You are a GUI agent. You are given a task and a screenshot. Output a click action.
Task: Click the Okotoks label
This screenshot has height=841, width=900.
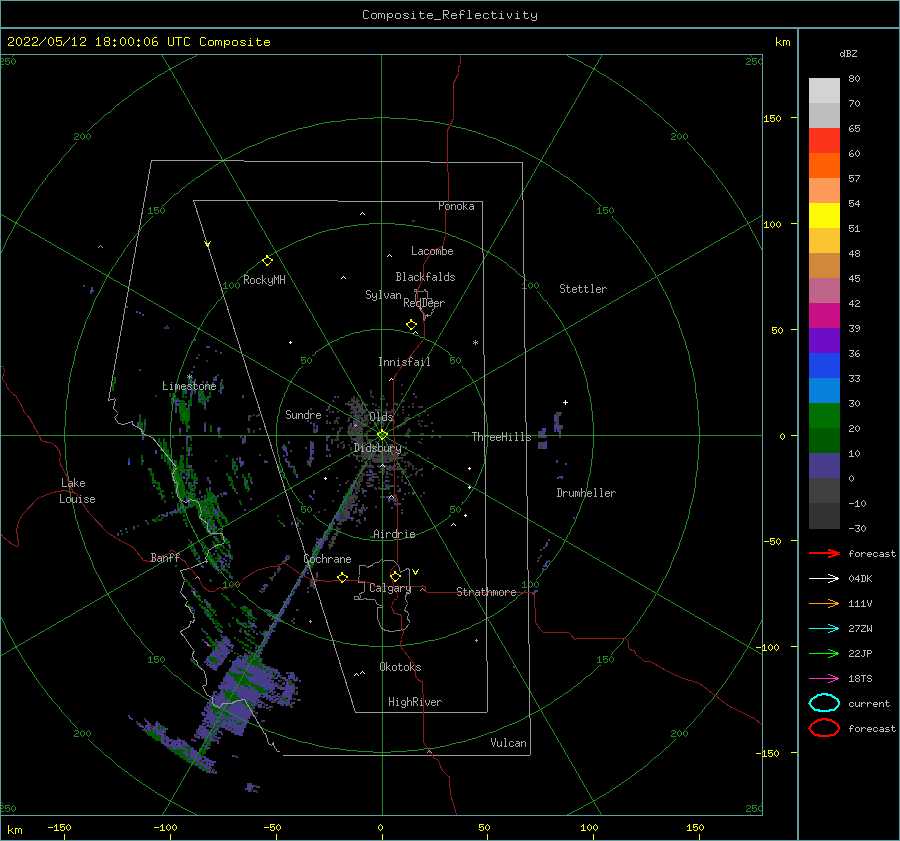tap(400, 667)
